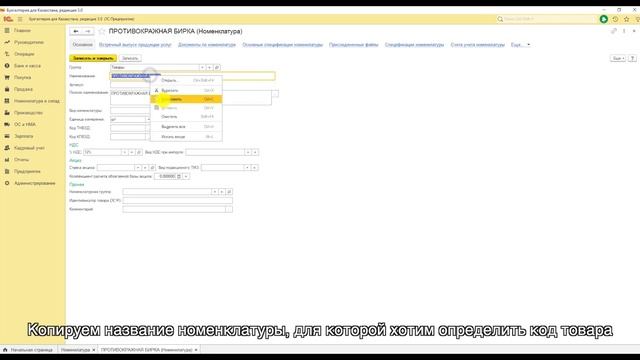This screenshot has width=640, height=360.
Task: Click the 1C logo in header
Action: pyautogui.click(x=8, y=19)
